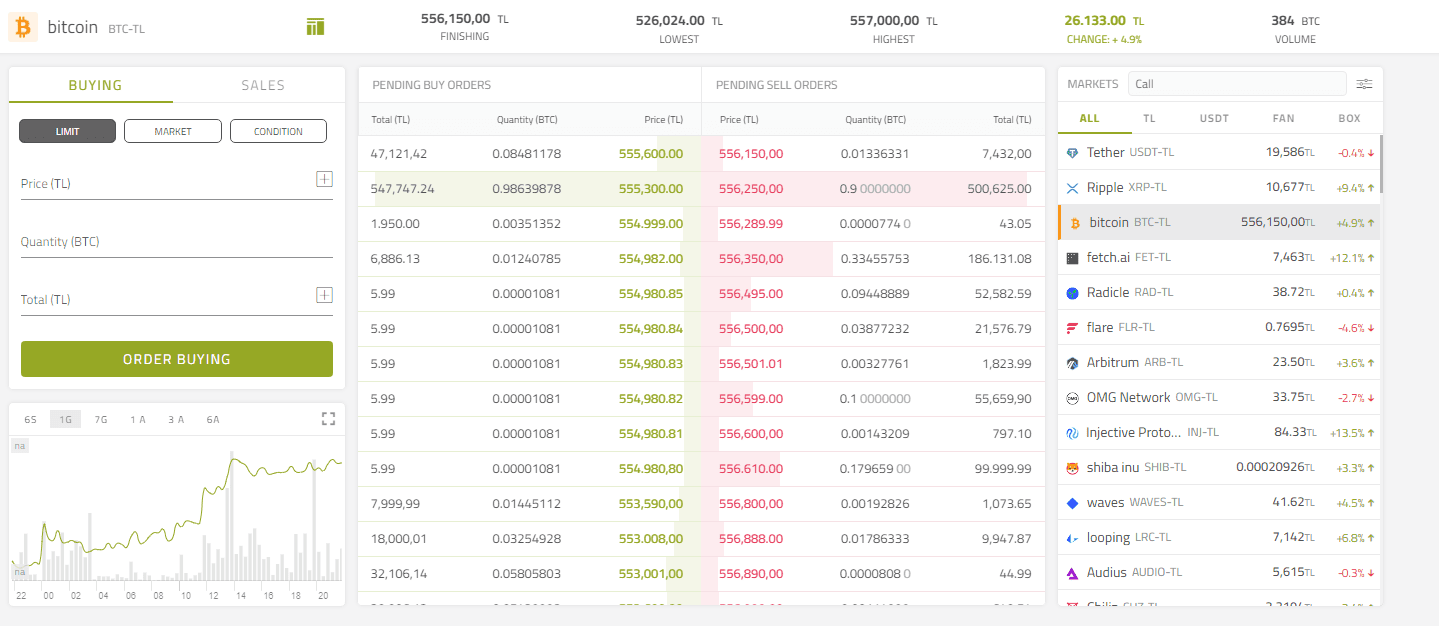The width and height of the screenshot is (1439, 626).
Task: Select the USDT markets tab
Action: tap(1214, 118)
